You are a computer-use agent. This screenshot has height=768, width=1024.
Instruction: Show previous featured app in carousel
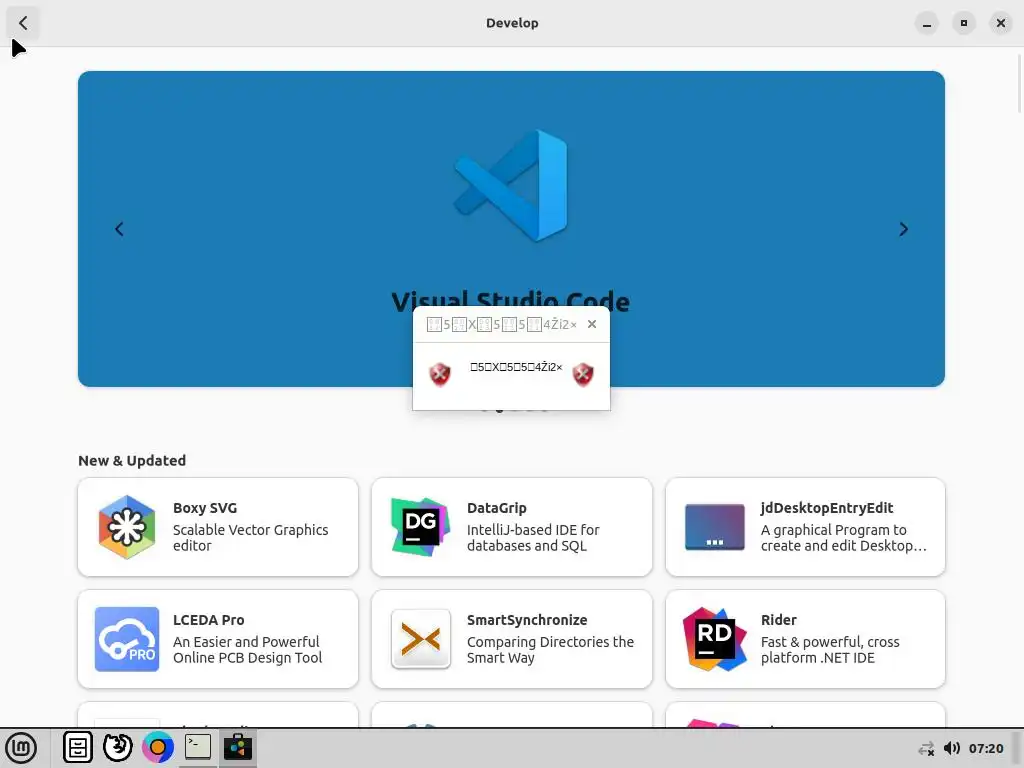[119, 229]
